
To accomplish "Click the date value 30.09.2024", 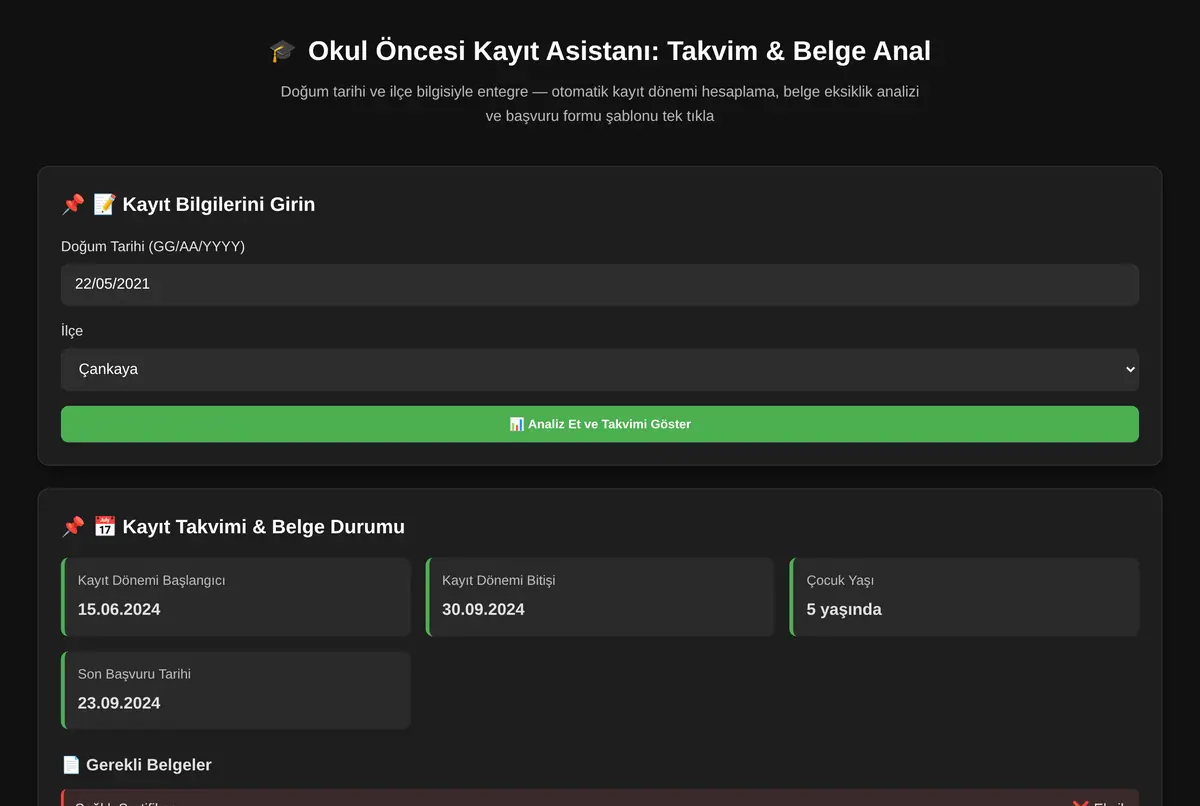I will (483, 609).
